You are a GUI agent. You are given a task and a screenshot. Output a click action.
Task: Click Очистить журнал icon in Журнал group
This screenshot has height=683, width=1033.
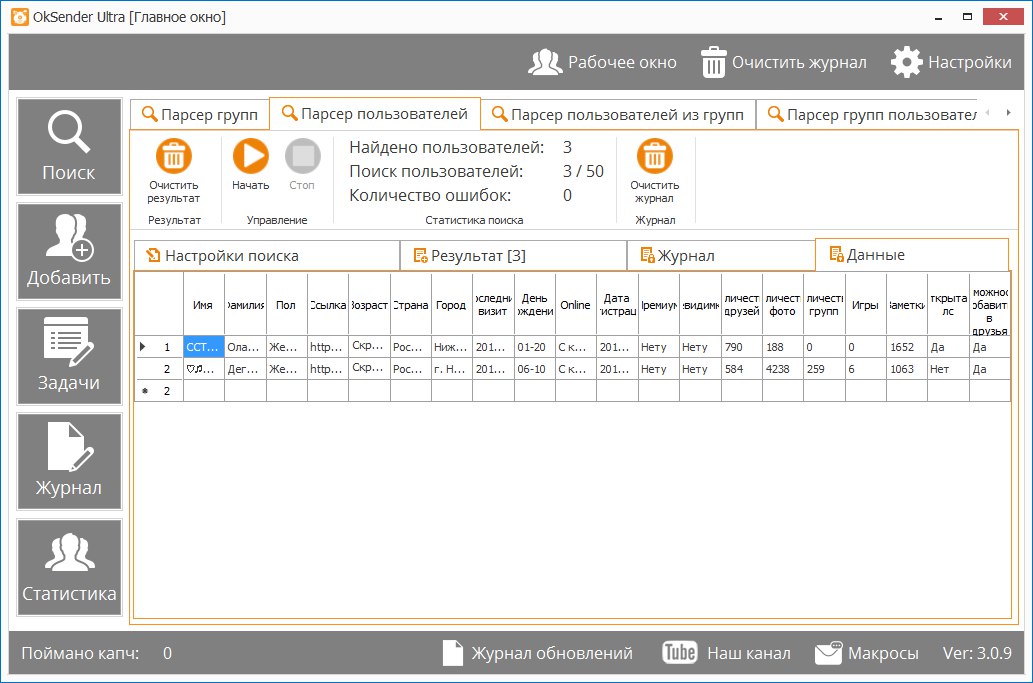[654, 157]
